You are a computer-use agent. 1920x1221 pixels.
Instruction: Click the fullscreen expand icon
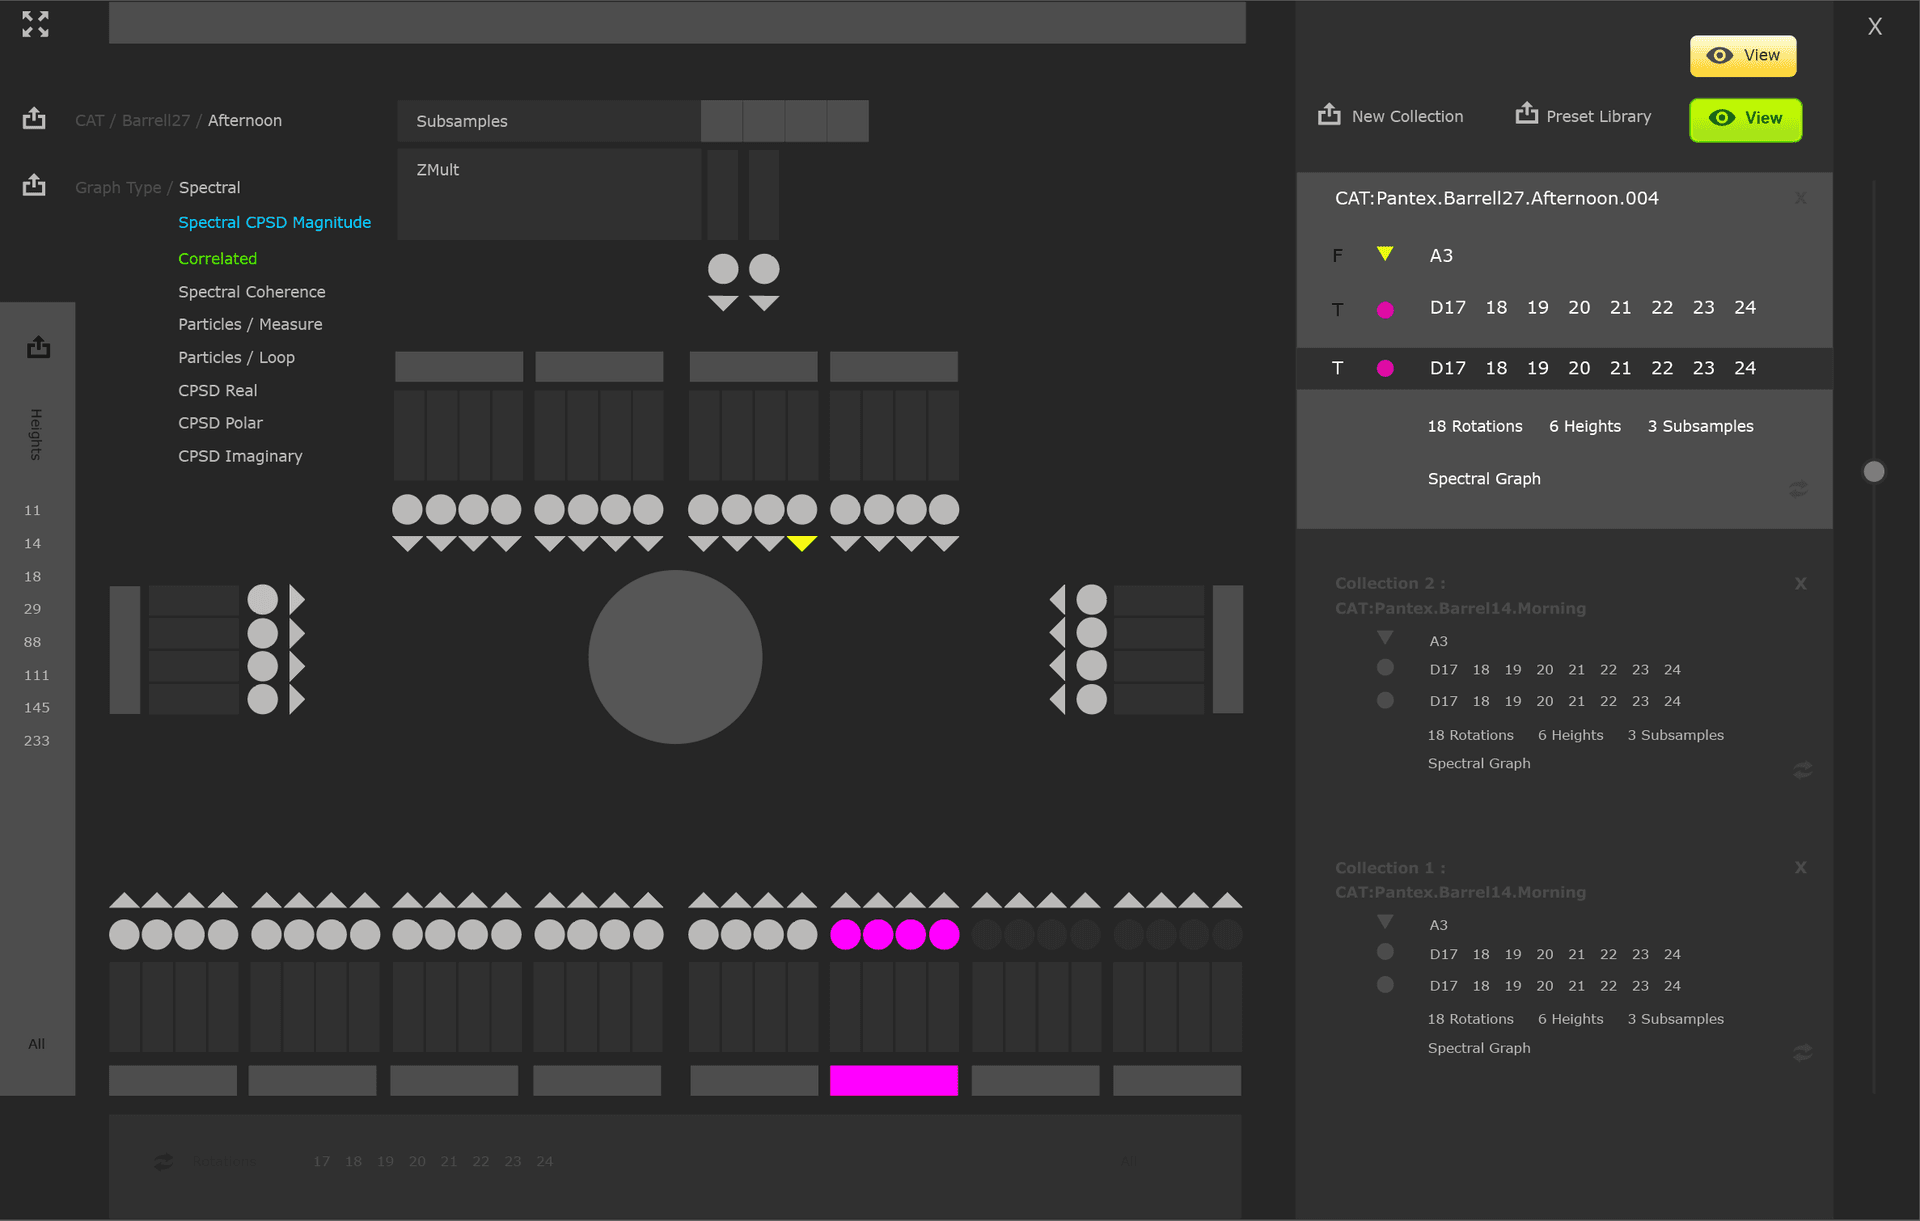pos(35,24)
